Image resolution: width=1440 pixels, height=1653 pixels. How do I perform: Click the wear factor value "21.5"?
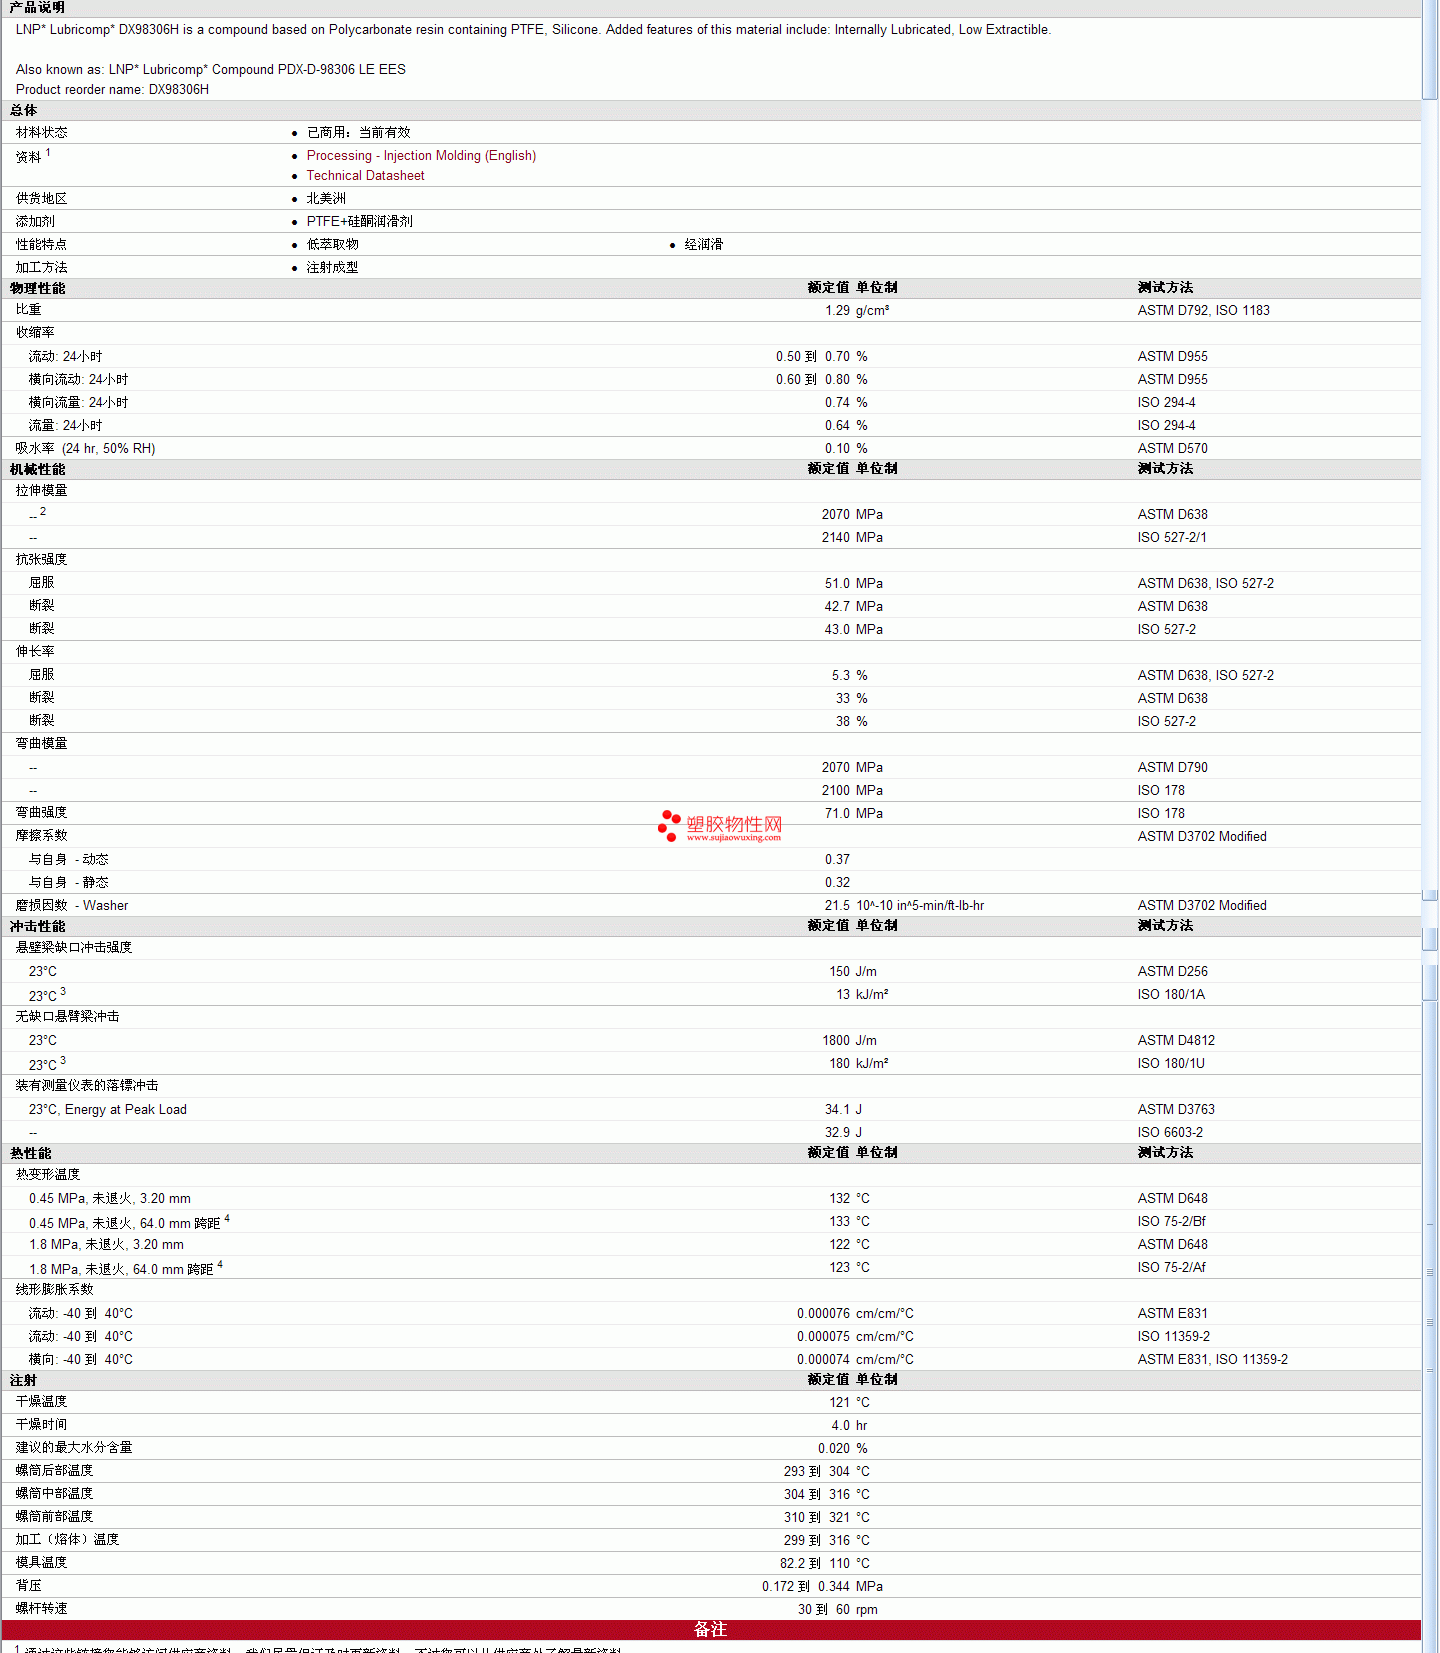click(837, 906)
